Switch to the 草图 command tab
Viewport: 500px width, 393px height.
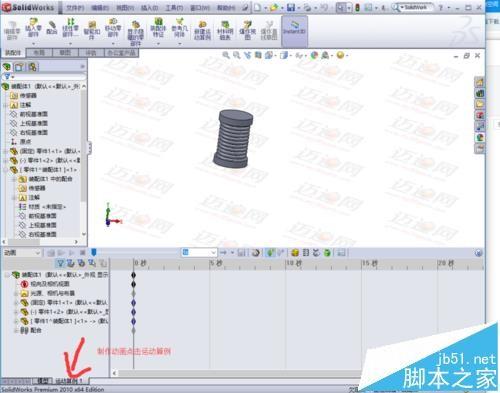(x=65, y=53)
